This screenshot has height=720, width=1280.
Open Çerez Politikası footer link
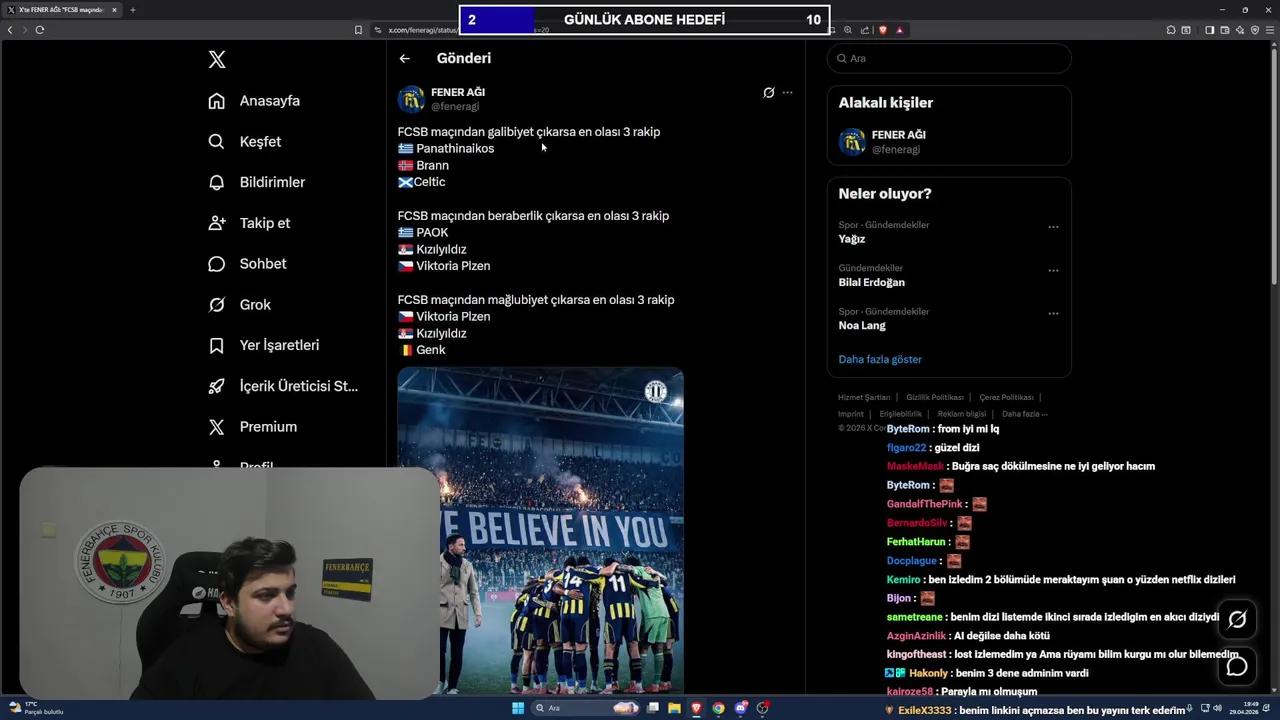tap(1006, 397)
